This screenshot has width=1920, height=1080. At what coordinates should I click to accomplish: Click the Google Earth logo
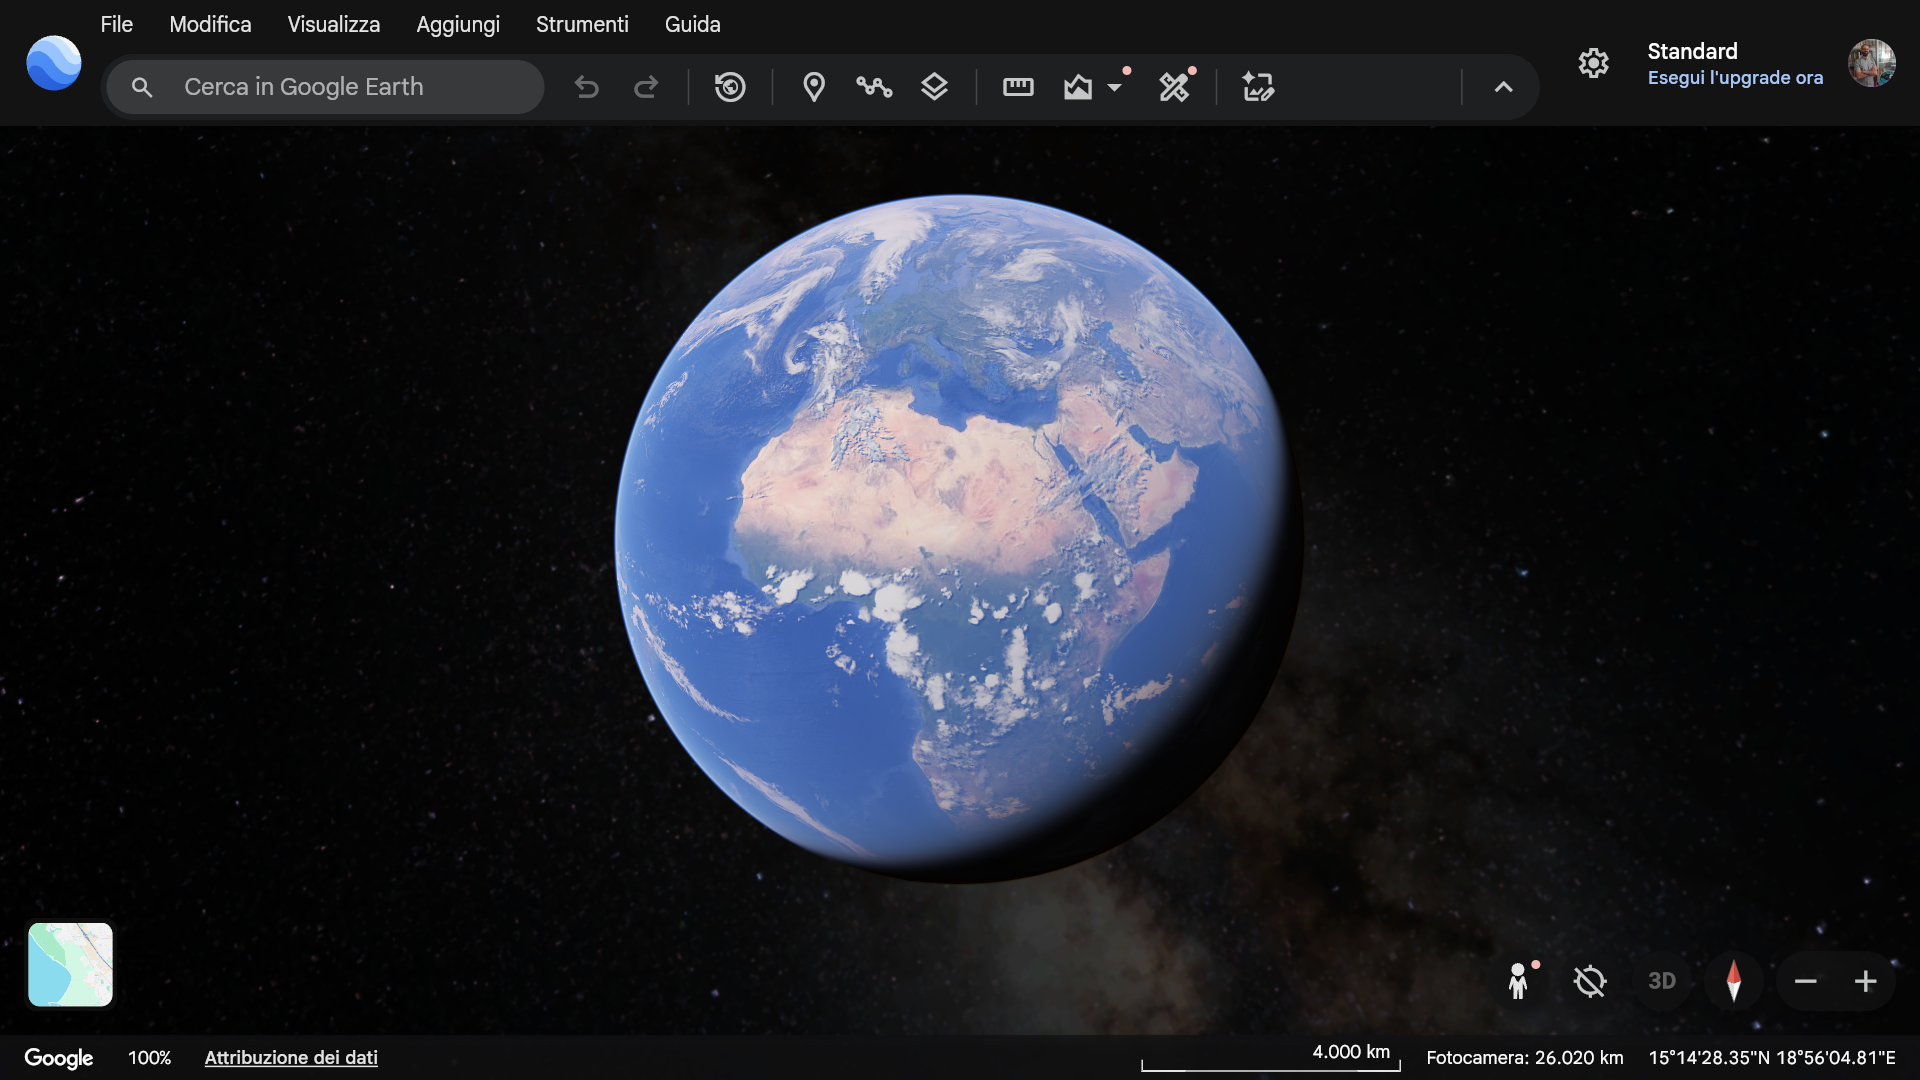coord(54,63)
